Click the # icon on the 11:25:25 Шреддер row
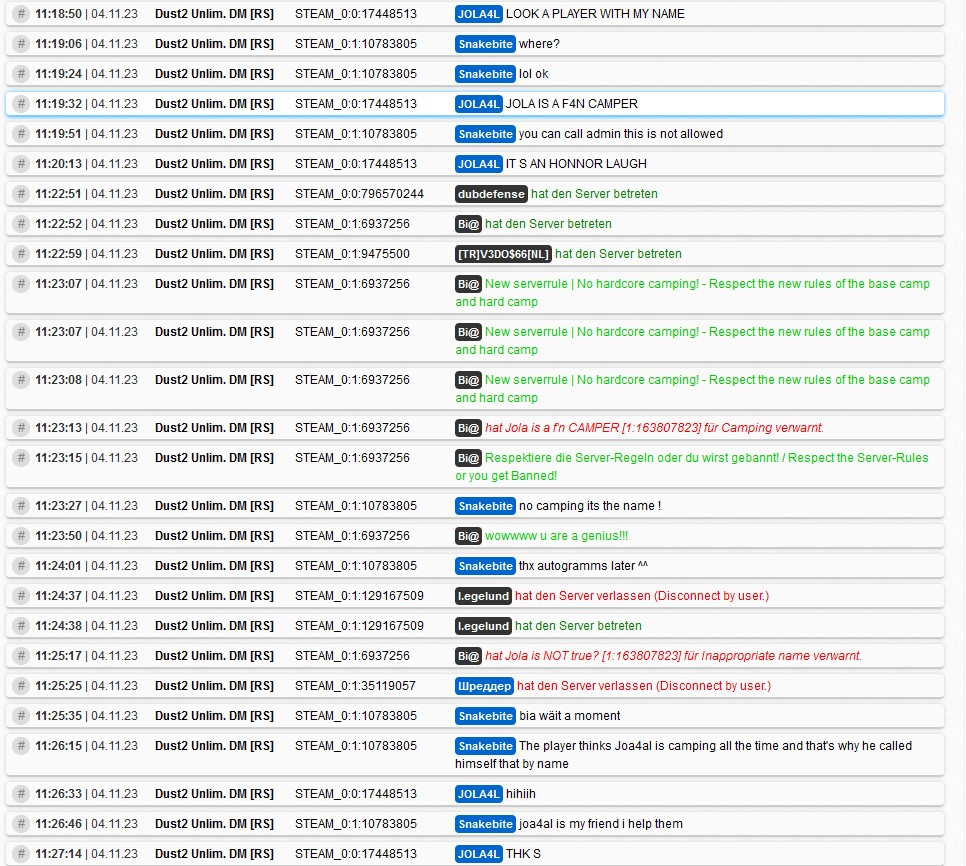Screen dimensions: 966x866 point(21,686)
